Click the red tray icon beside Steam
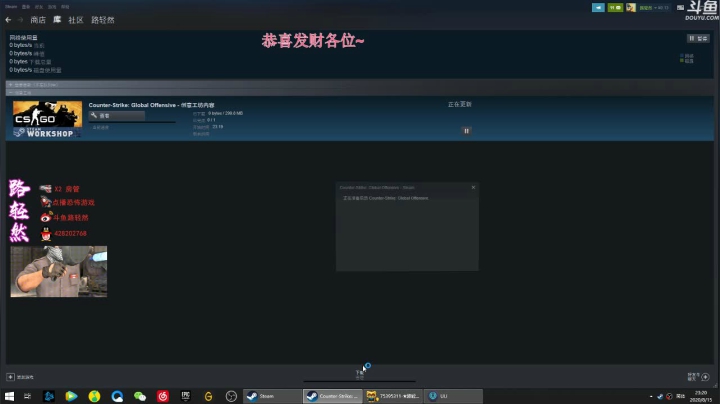Image resolution: width=720 pixels, height=404 pixels. (669, 396)
